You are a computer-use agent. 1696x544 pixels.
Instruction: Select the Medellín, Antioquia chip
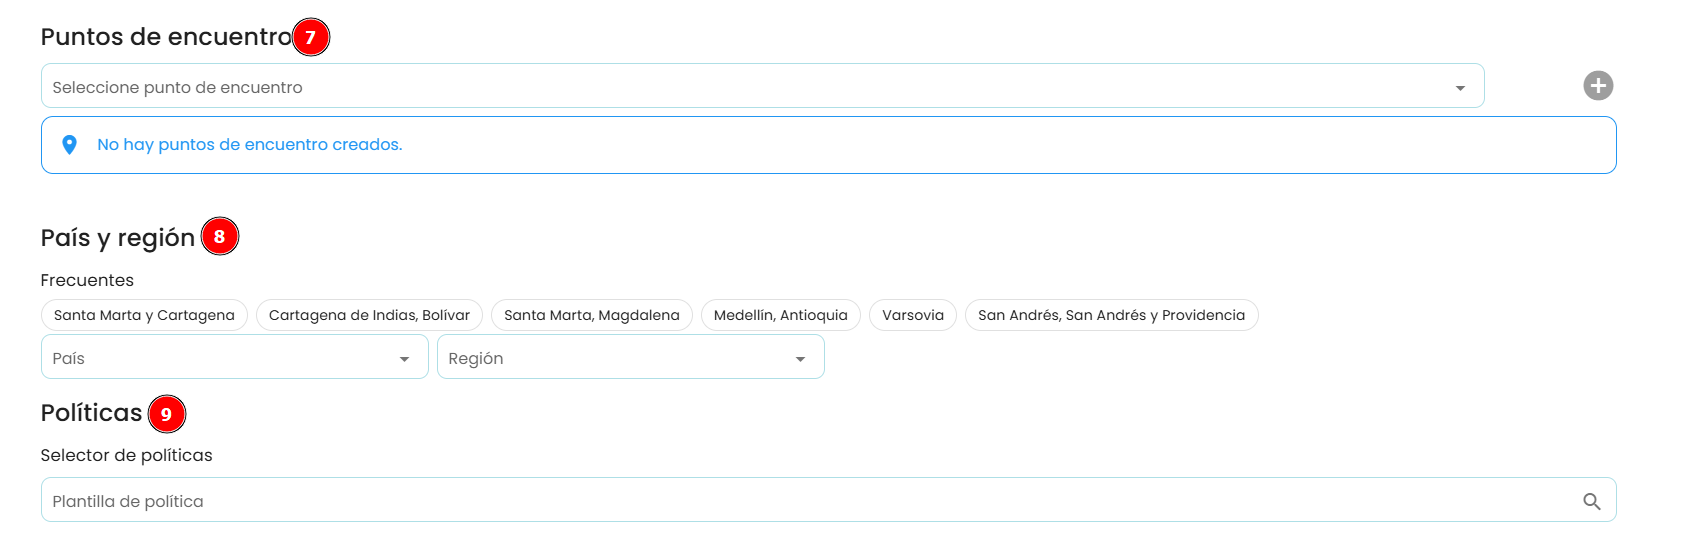point(781,315)
